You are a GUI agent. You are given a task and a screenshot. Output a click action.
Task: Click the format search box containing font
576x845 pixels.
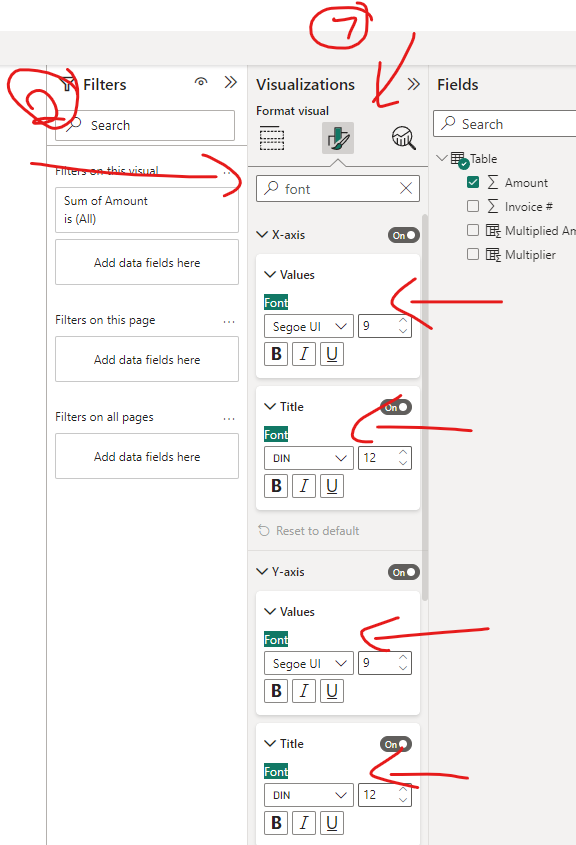[x=338, y=189]
